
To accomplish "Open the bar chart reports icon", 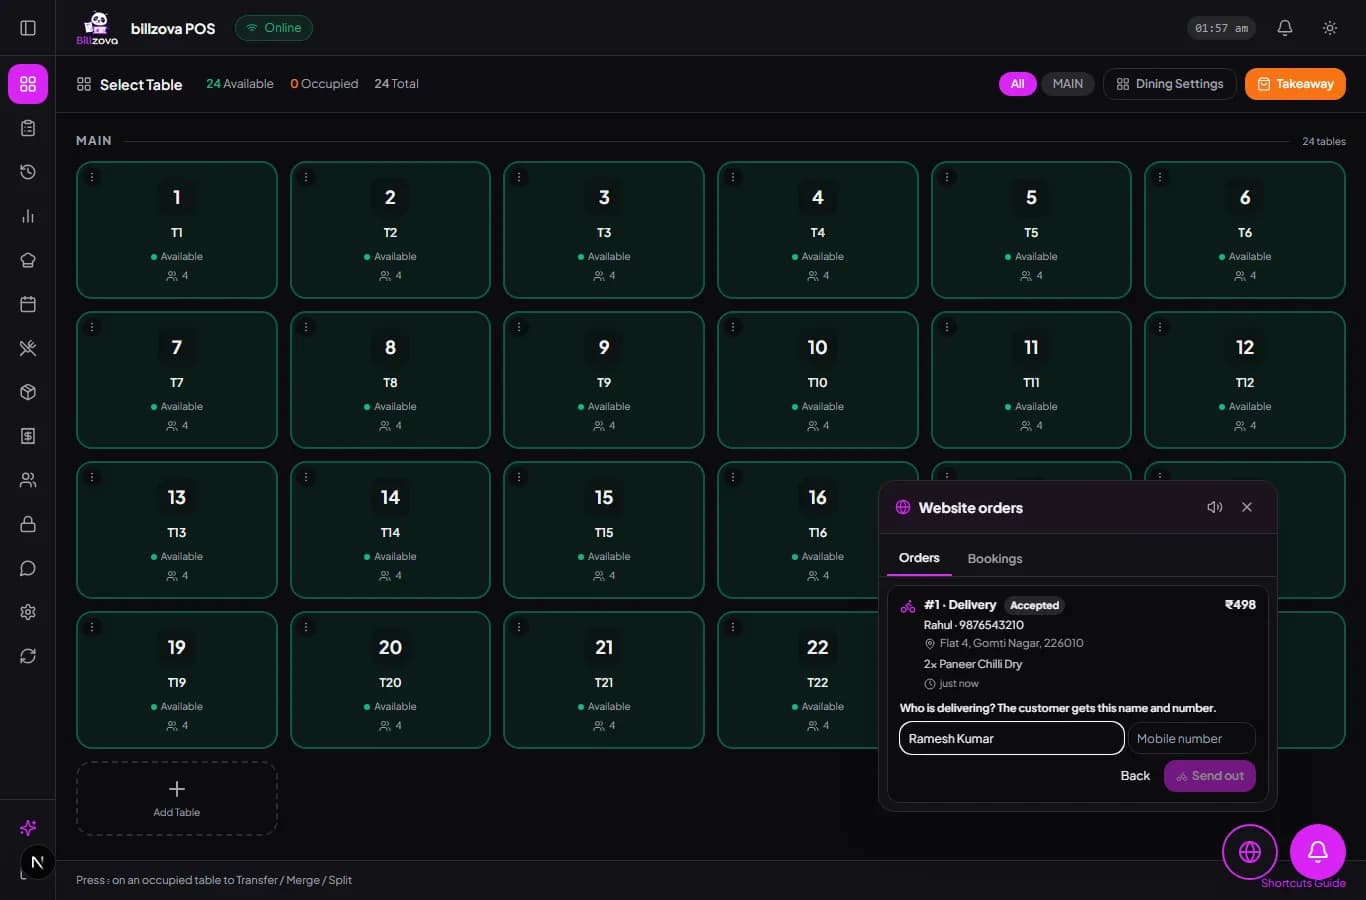I will (x=28, y=216).
